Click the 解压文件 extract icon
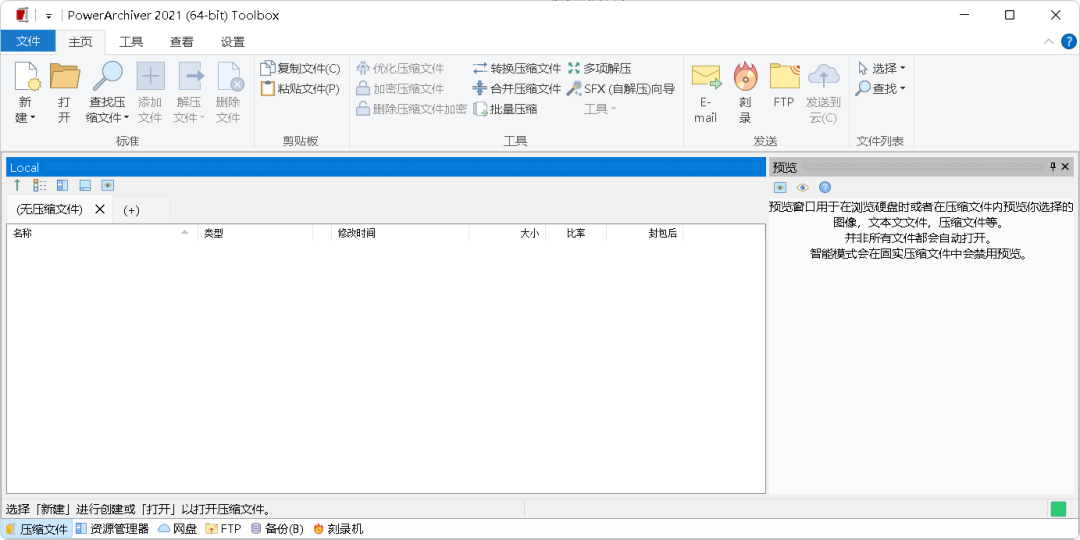 pos(190,76)
